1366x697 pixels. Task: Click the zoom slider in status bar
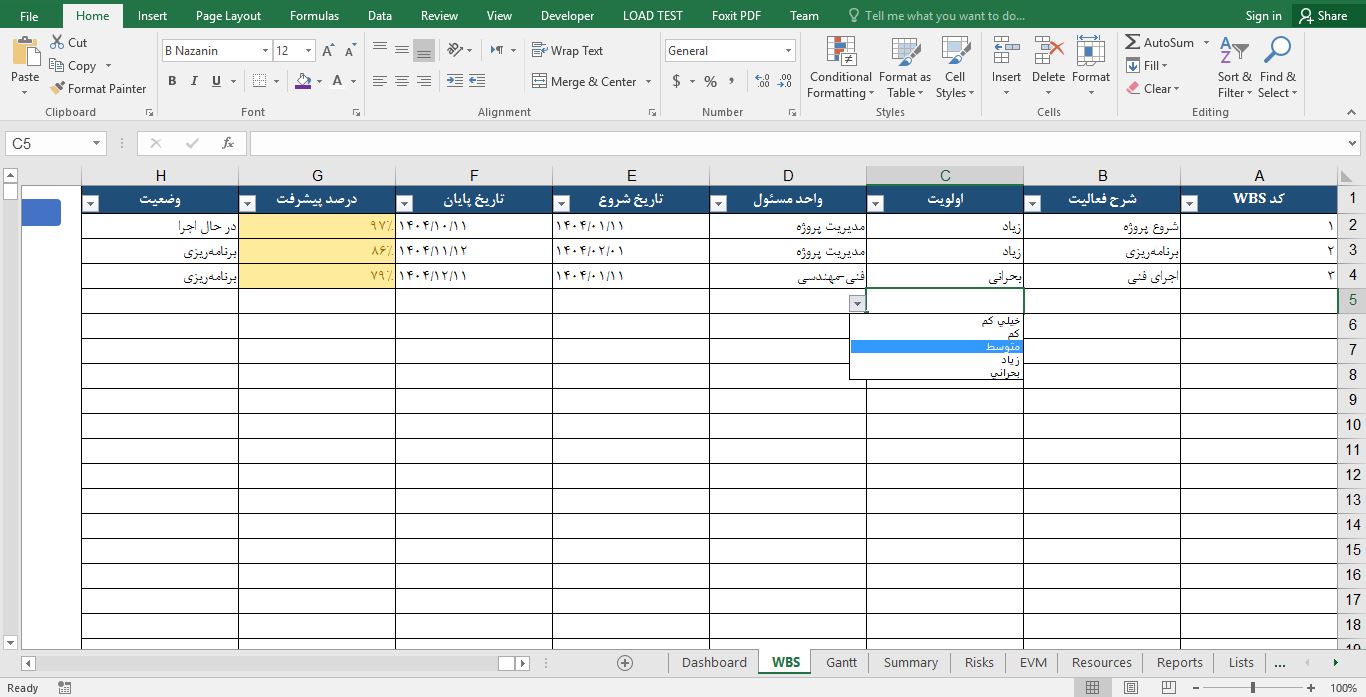1252,688
